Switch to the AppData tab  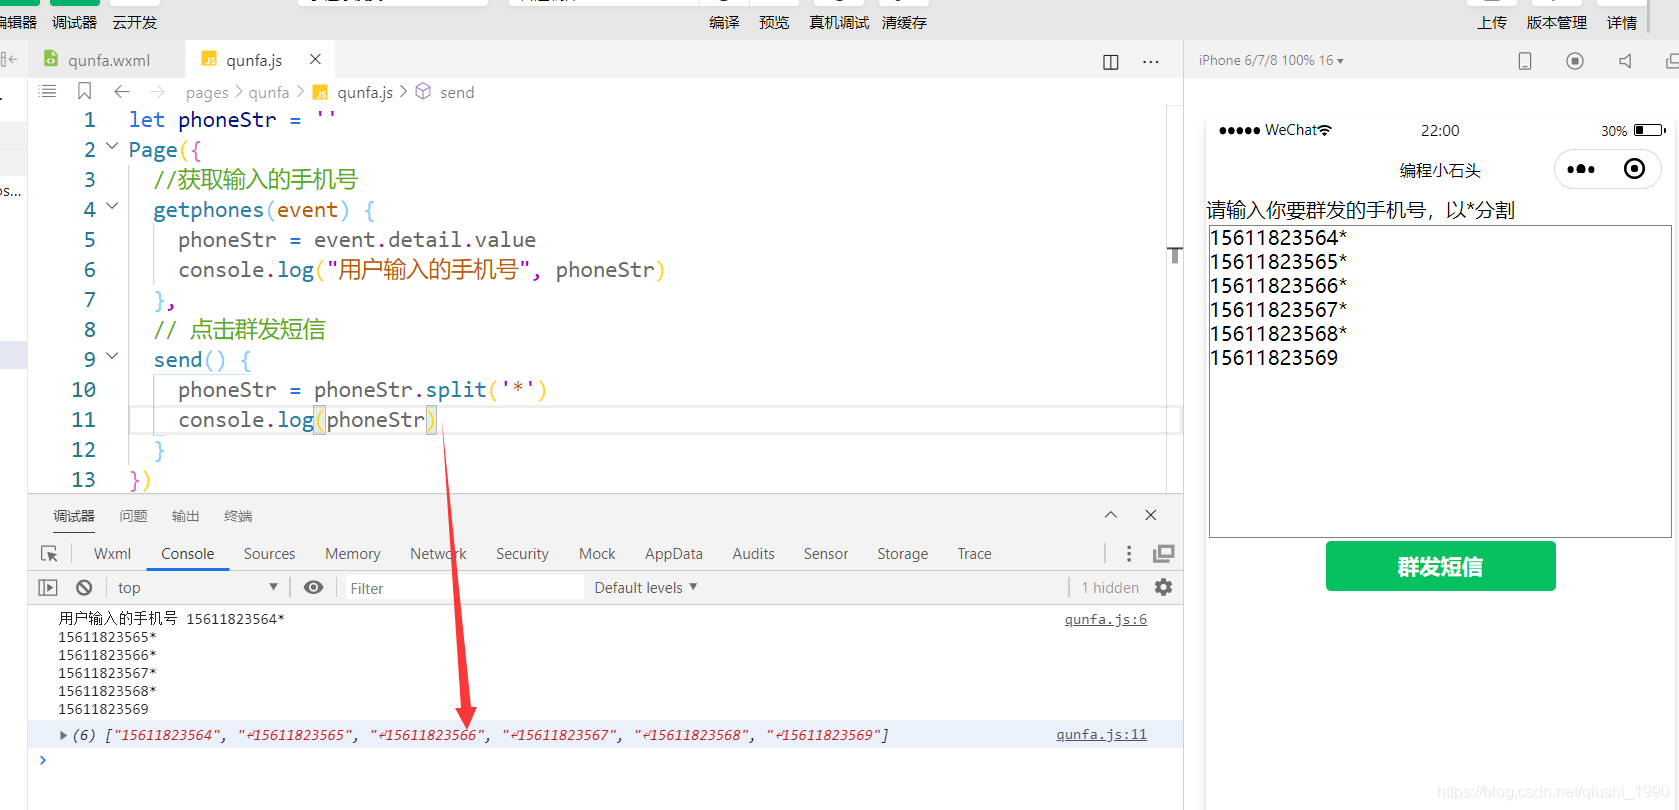coord(673,553)
